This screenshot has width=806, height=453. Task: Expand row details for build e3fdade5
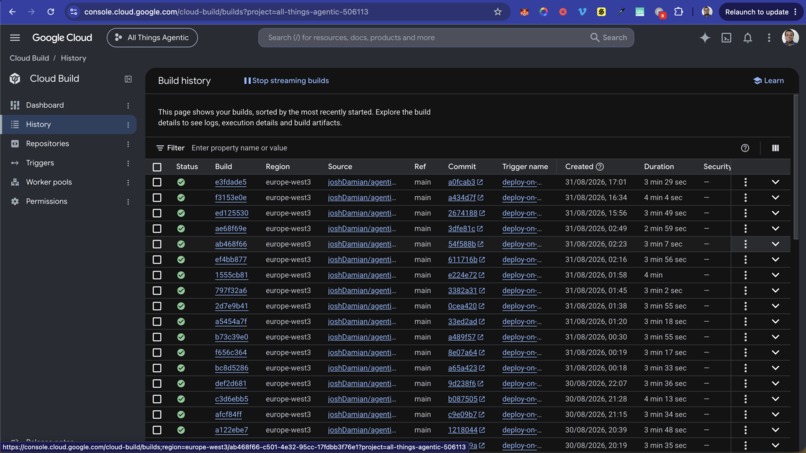coord(775,182)
